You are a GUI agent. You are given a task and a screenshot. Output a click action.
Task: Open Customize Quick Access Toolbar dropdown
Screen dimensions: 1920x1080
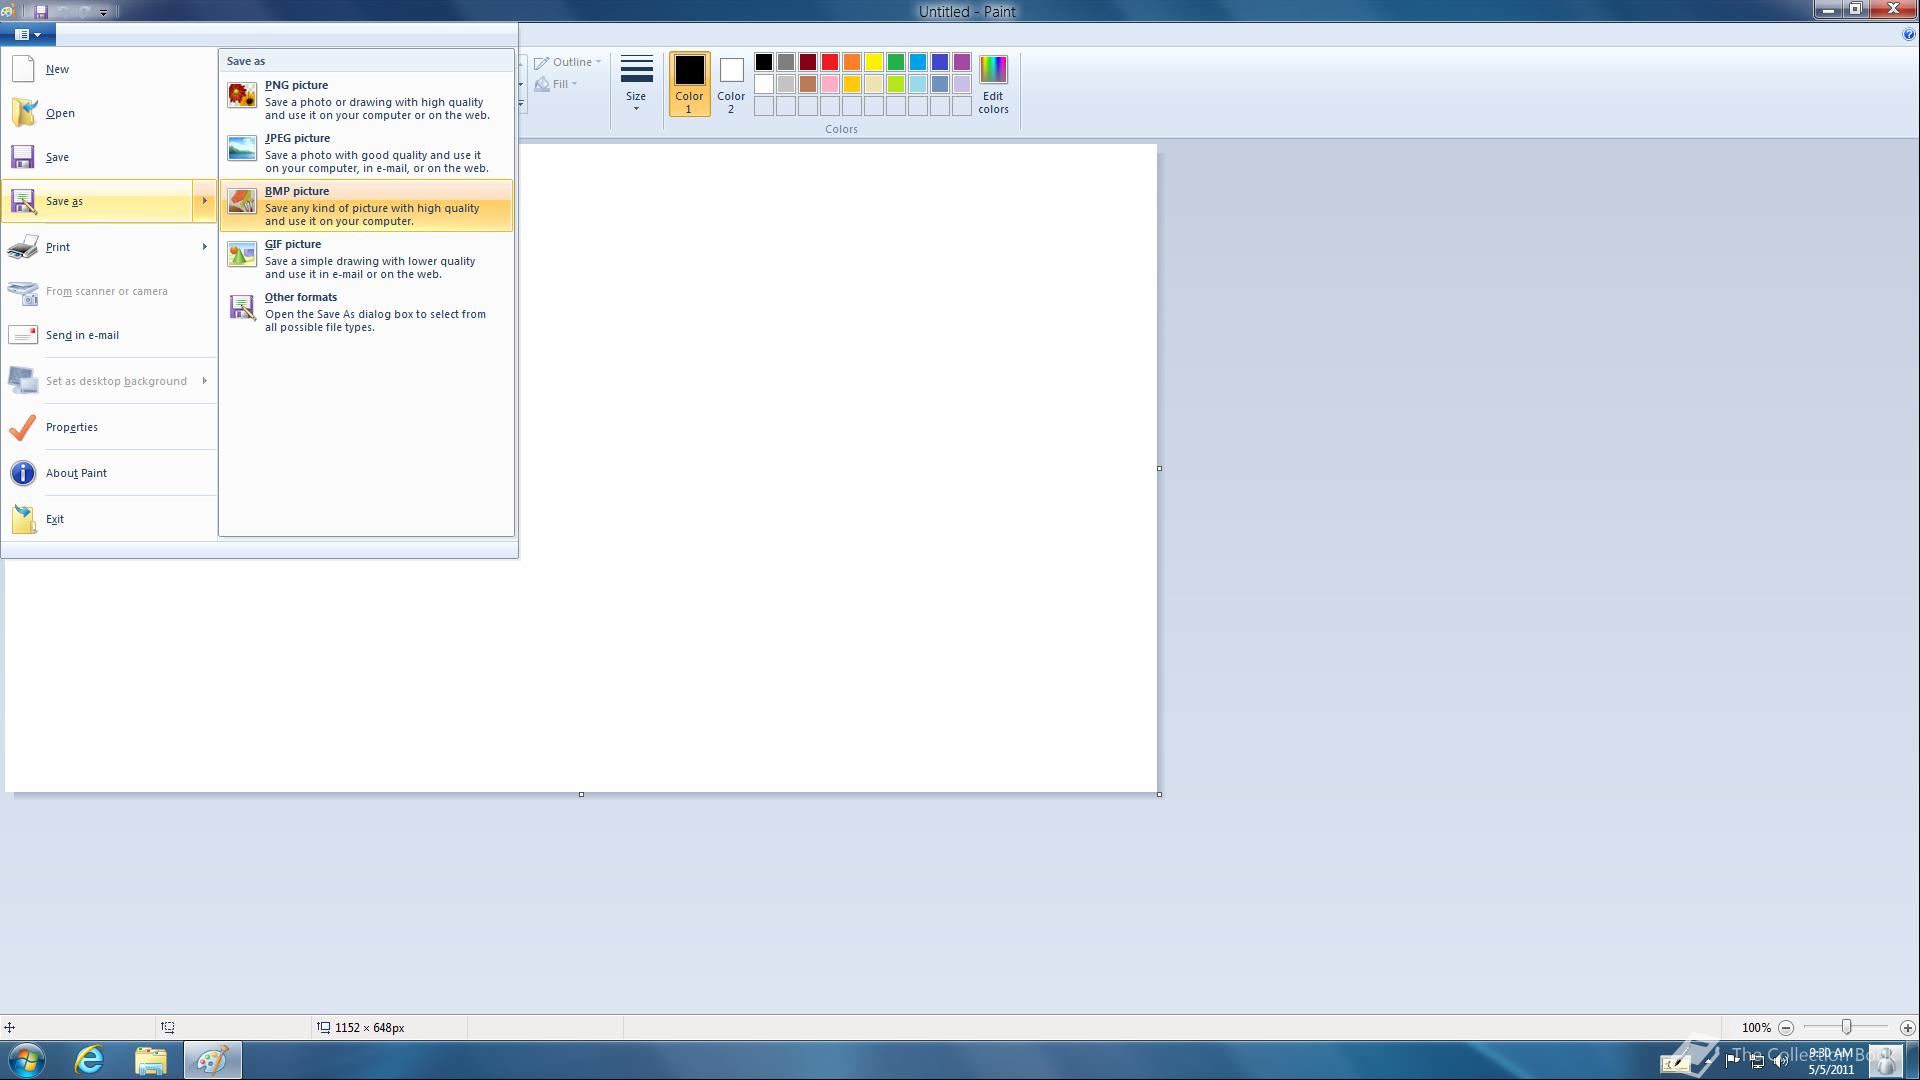[x=103, y=12]
